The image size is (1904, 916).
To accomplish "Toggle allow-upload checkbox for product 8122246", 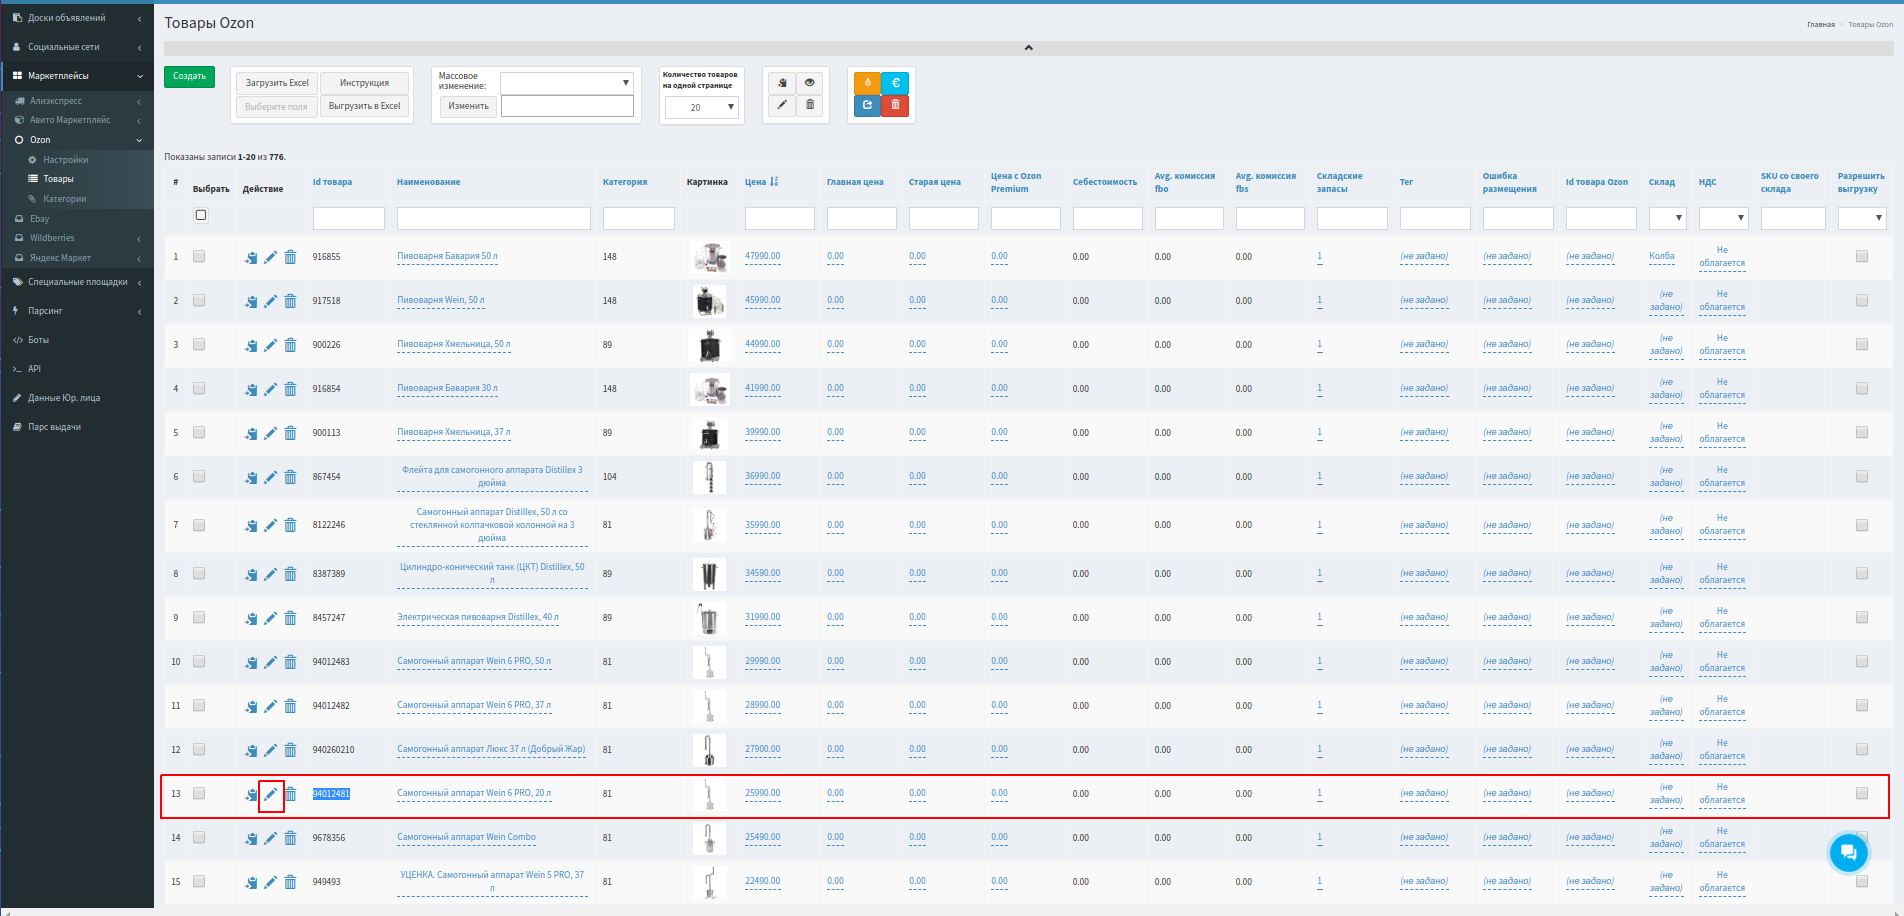I will pos(1862,525).
